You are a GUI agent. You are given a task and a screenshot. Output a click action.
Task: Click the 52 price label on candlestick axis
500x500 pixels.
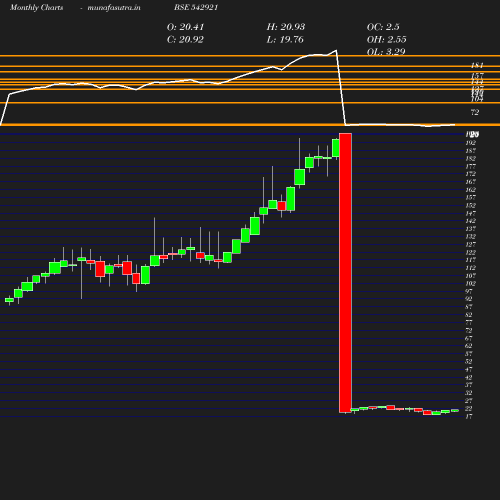(x=469, y=362)
